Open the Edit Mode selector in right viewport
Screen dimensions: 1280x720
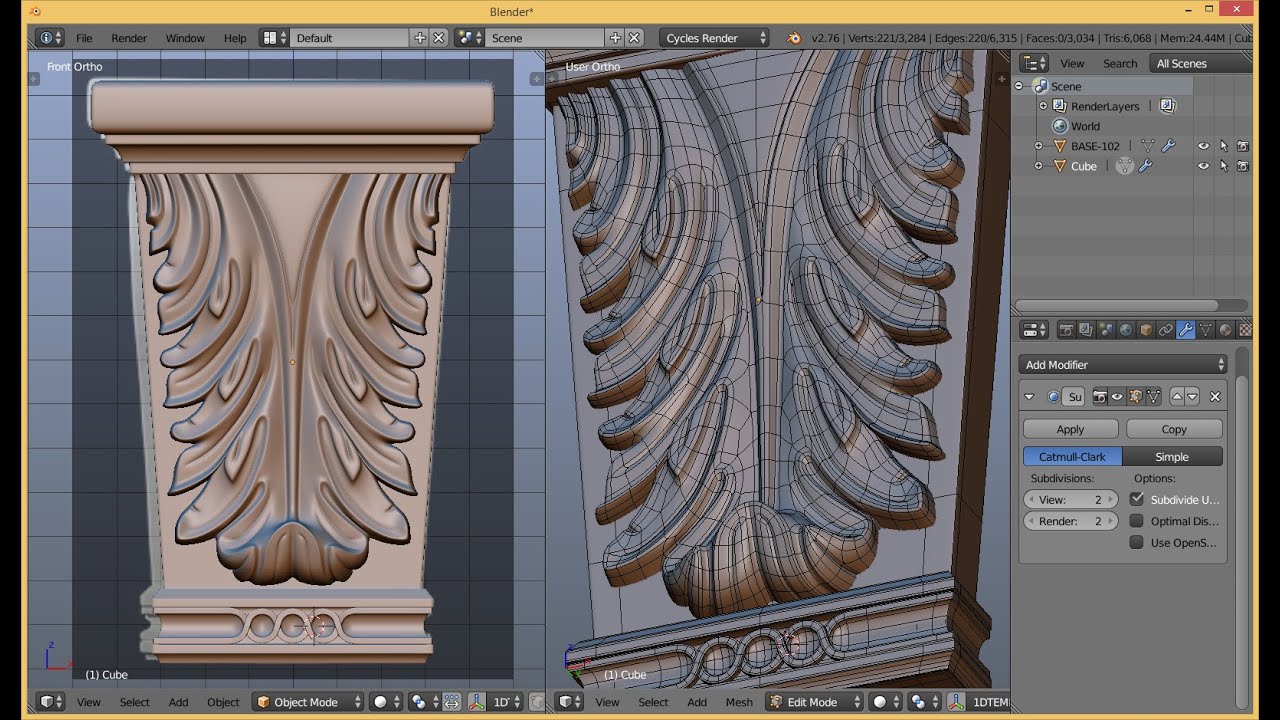point(814,702)
